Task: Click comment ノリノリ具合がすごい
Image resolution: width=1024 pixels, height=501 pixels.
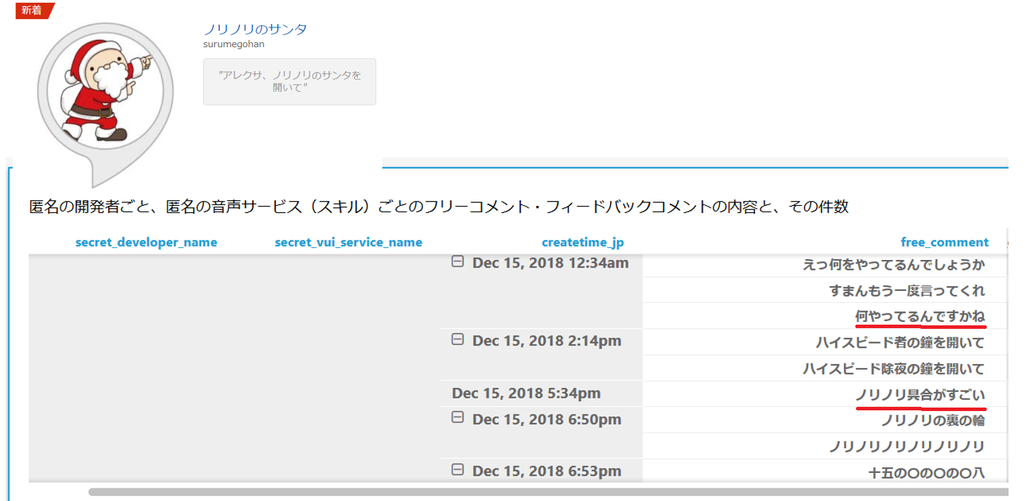Action: tap(920, 395)
